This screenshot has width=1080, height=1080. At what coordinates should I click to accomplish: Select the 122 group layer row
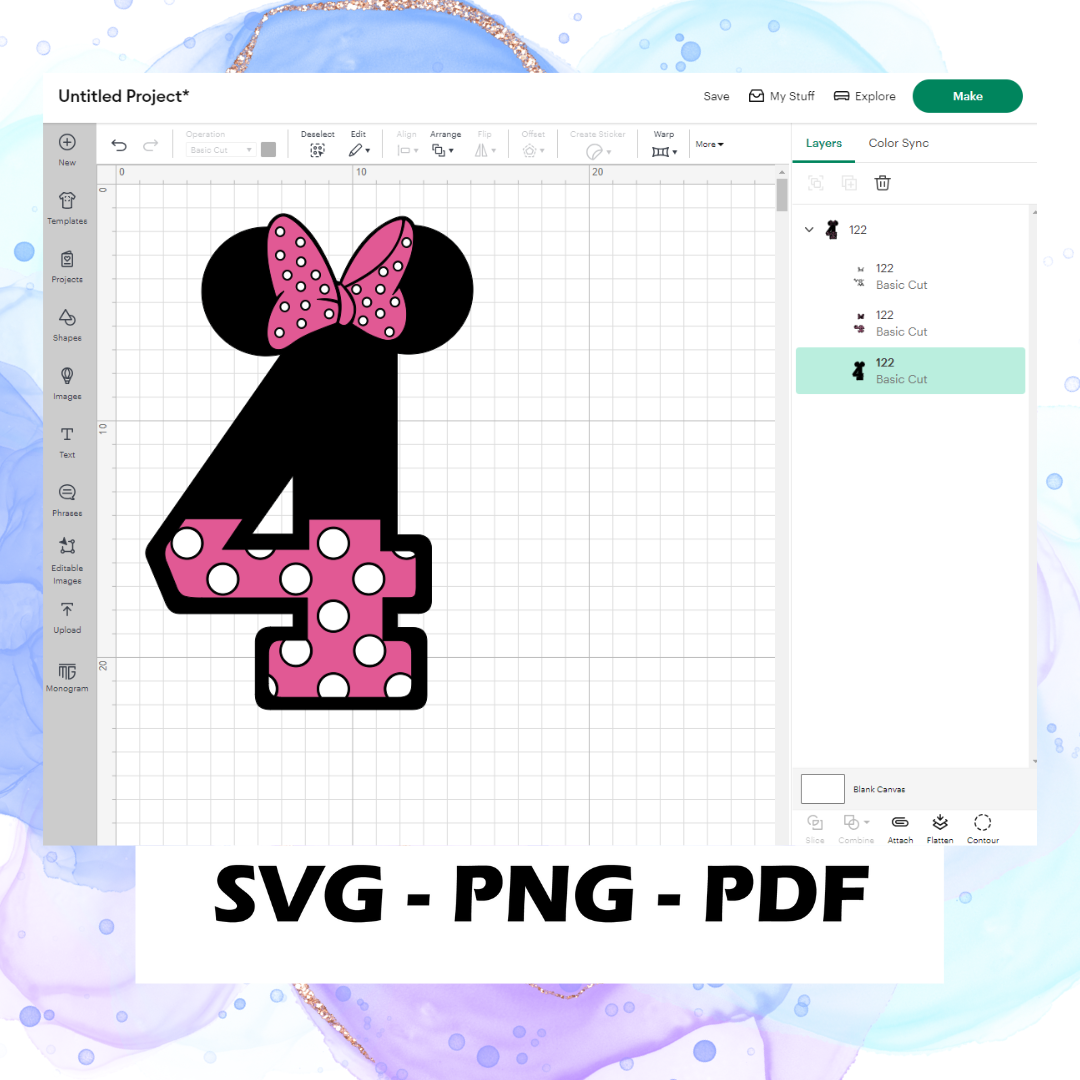coord(909,229)
